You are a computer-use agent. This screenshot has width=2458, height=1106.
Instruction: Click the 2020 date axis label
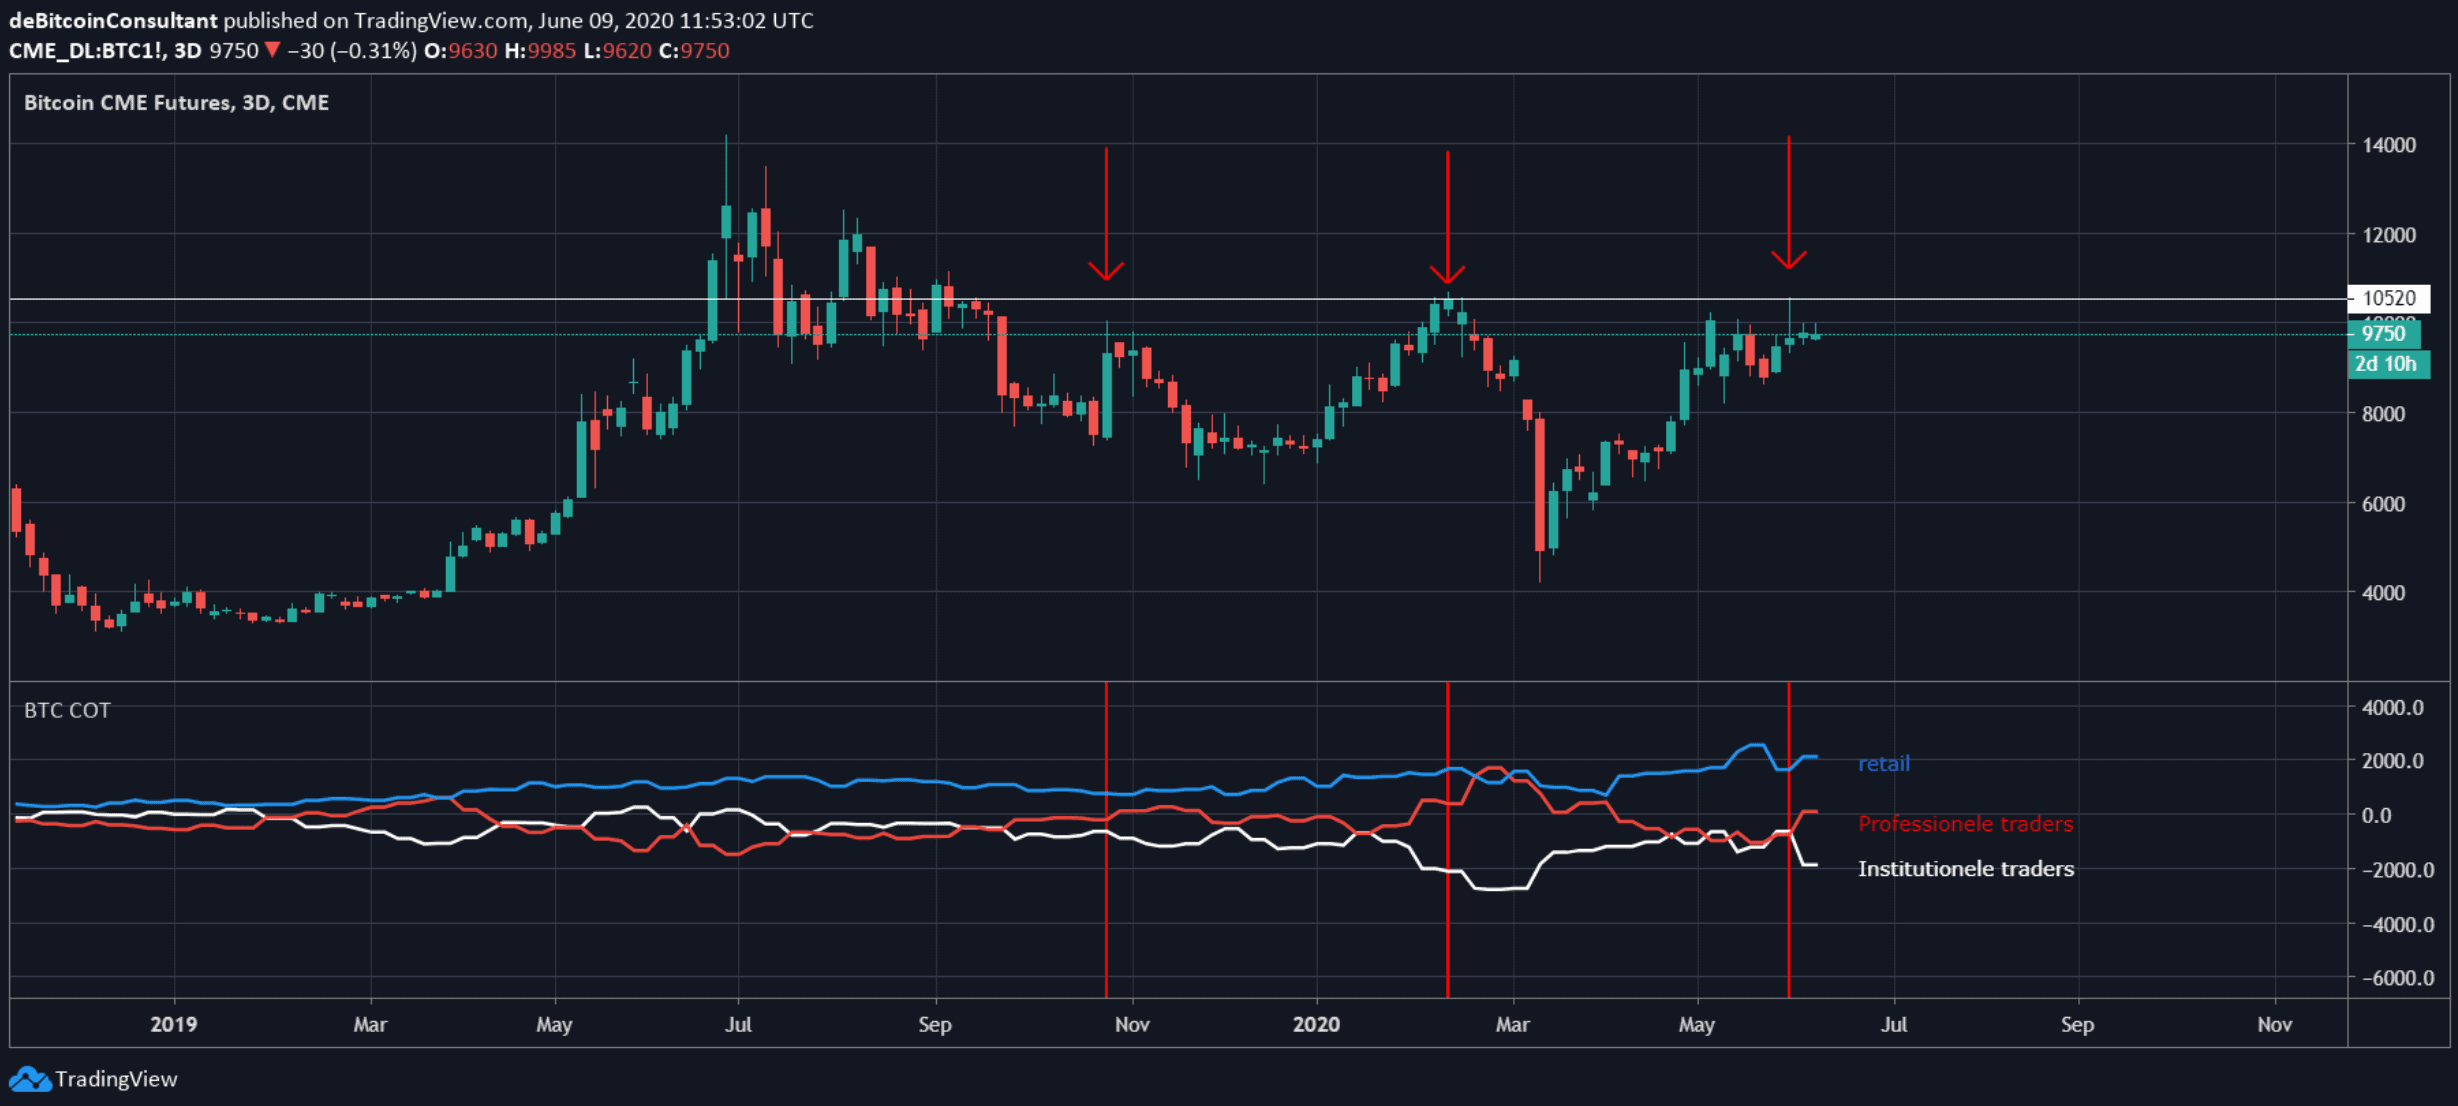tap(1316, 1025)
